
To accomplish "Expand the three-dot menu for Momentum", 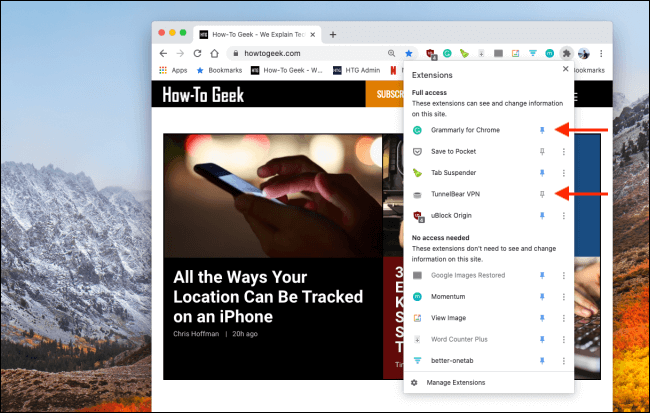I will (x=563, y=298).
